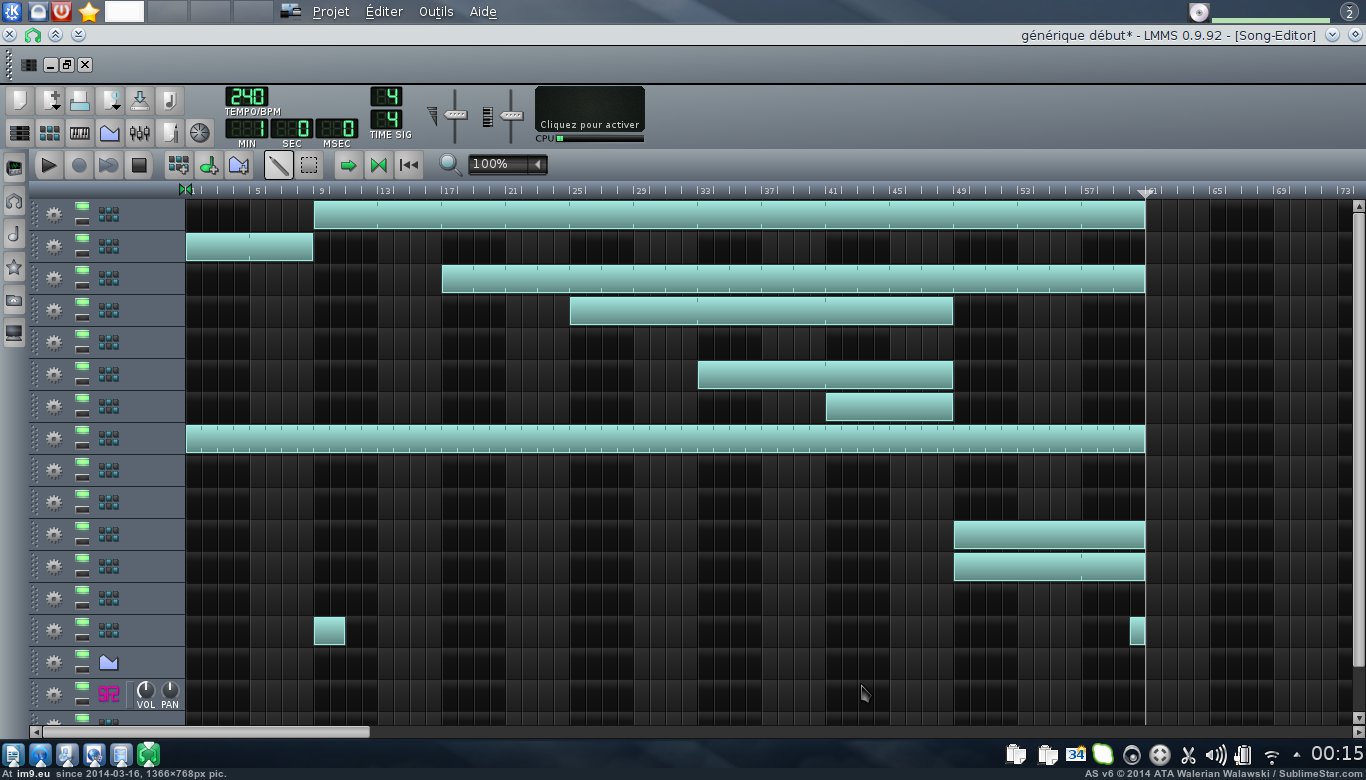
Task: Open the Outils menu
Action: (x=435, y=12)
